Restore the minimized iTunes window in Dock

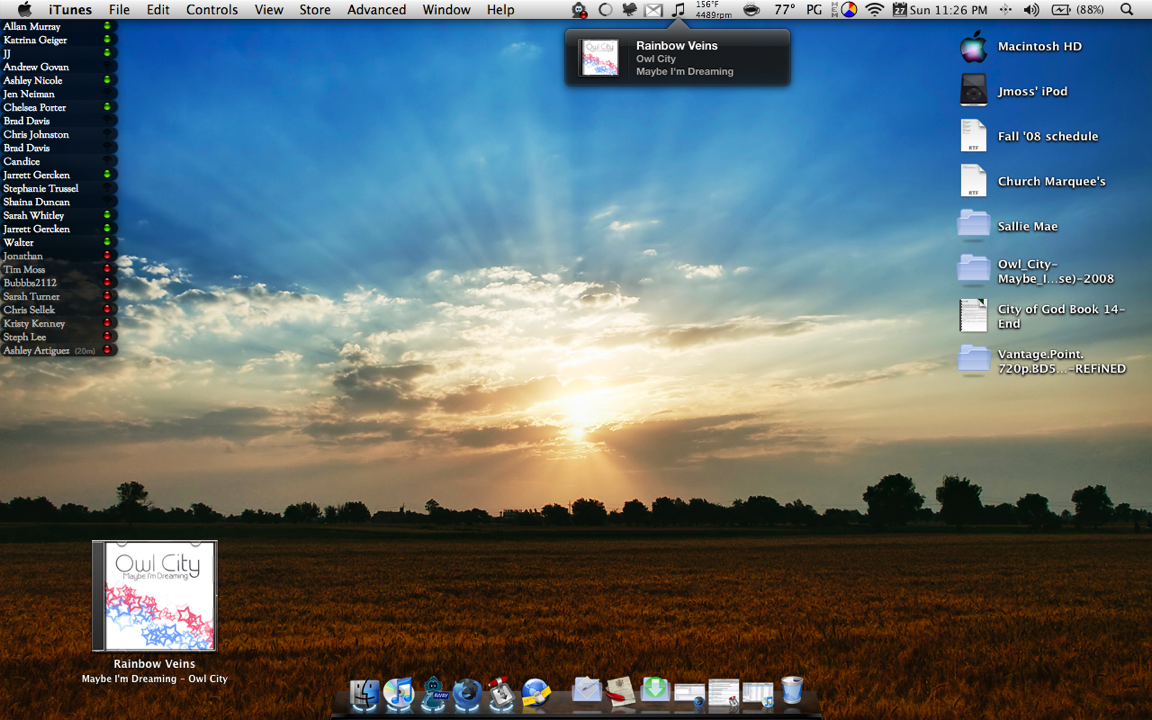click(x=757, y=694)
